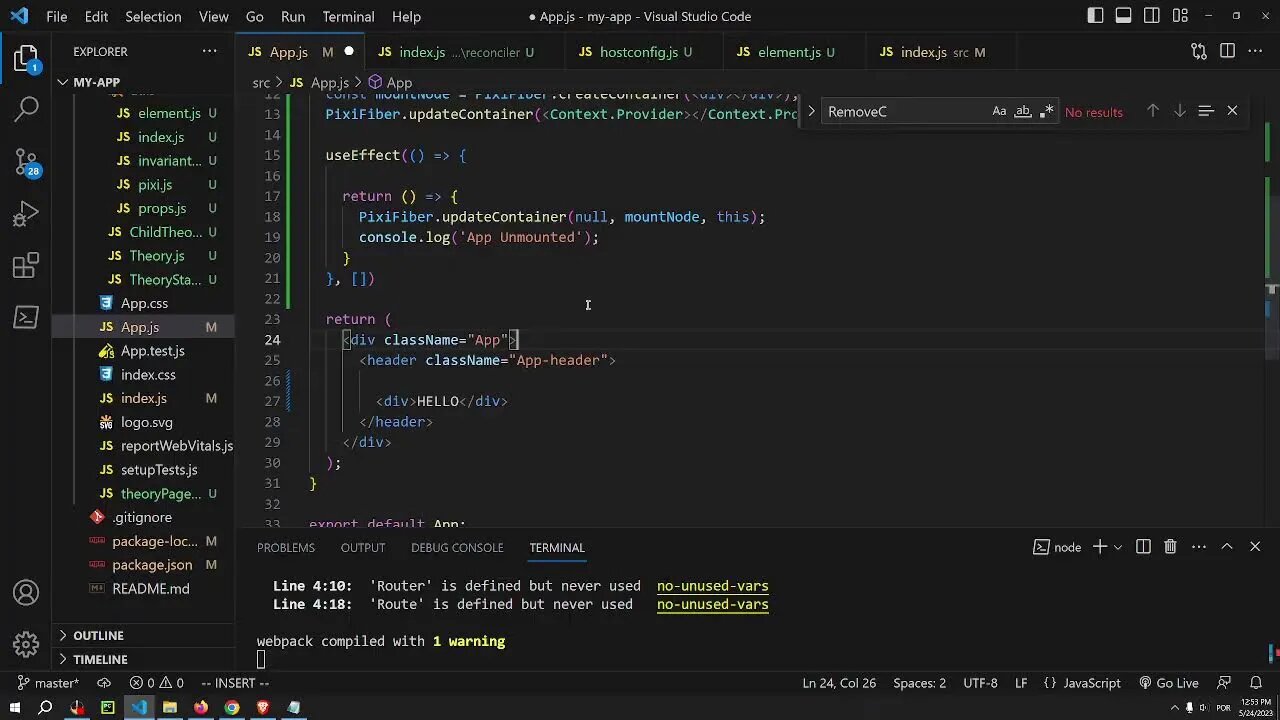Open terminal panel more actions

point(1199,547)
